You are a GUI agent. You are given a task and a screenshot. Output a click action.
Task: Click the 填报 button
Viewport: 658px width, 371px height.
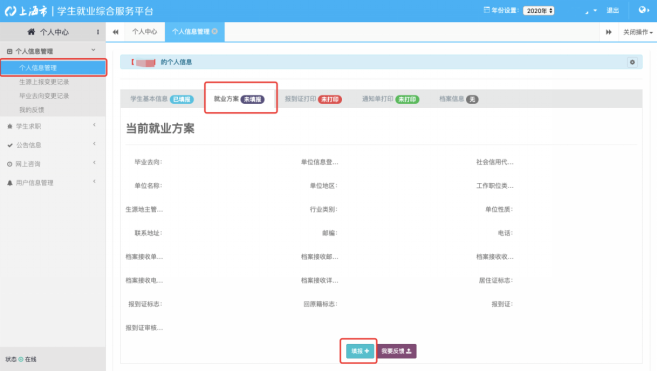pyautogui.click(x=360, y=351)
